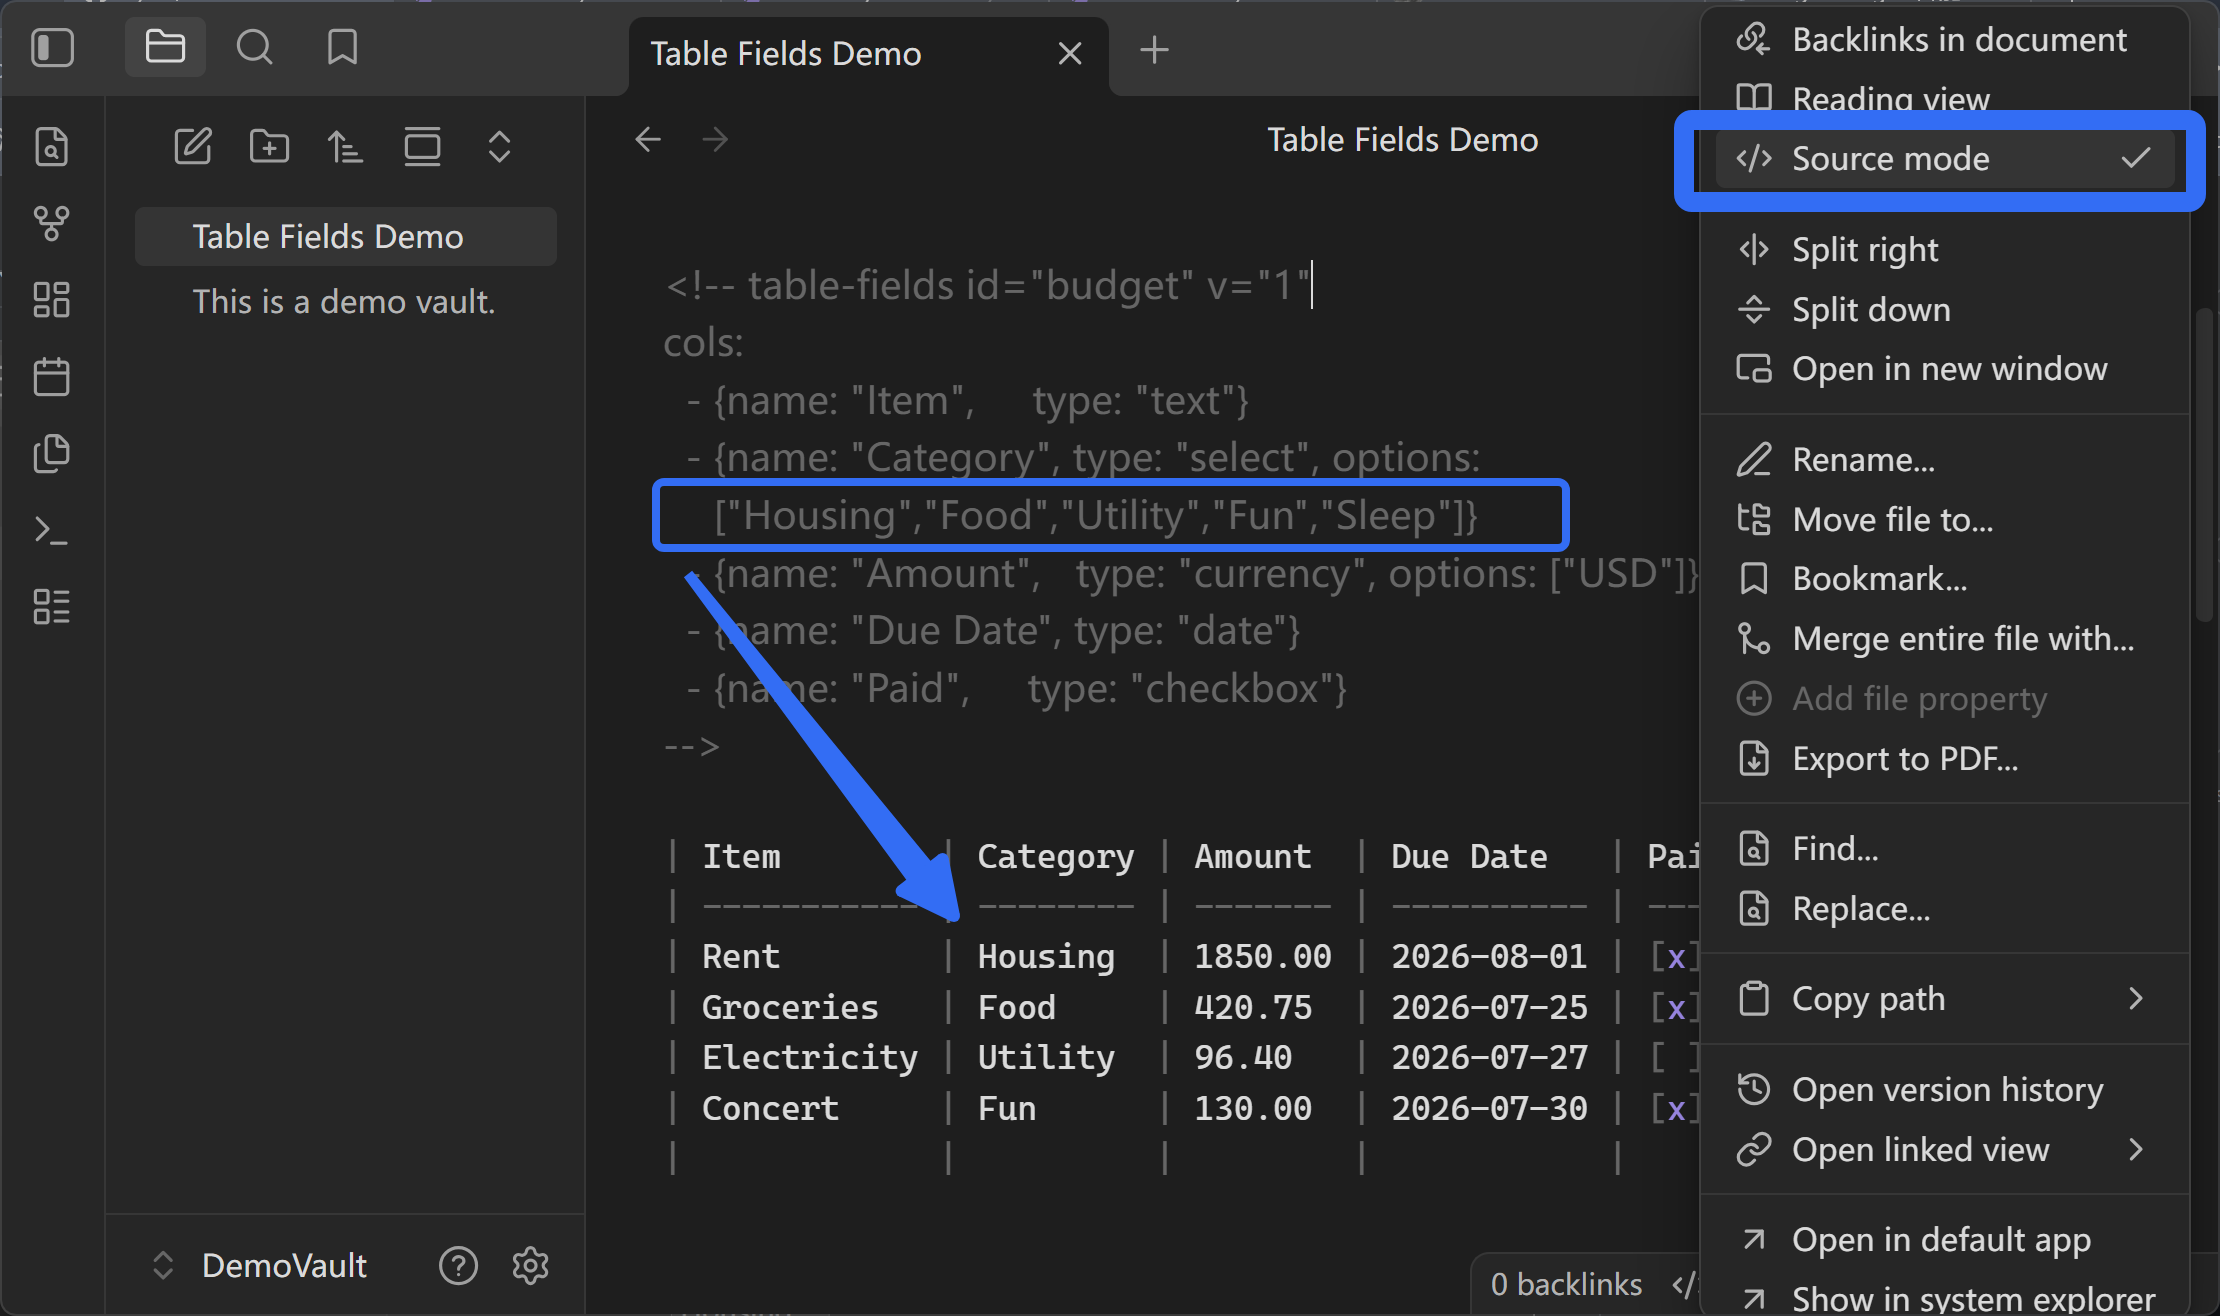Click the templates copy ribbon icon
Screen dimensions: 2220x1316
click(51, 454)
